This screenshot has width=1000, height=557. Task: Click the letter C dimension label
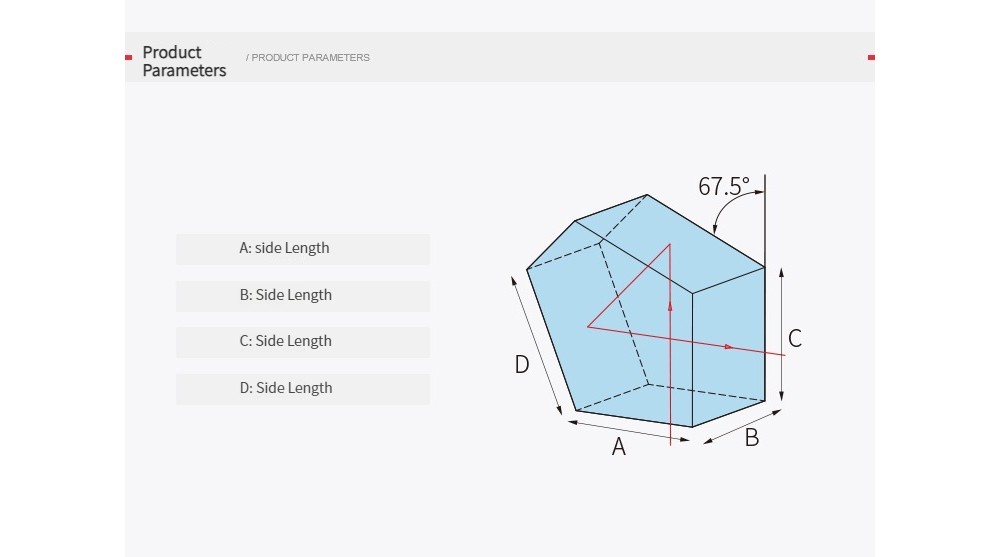click(x=795, y=338)
